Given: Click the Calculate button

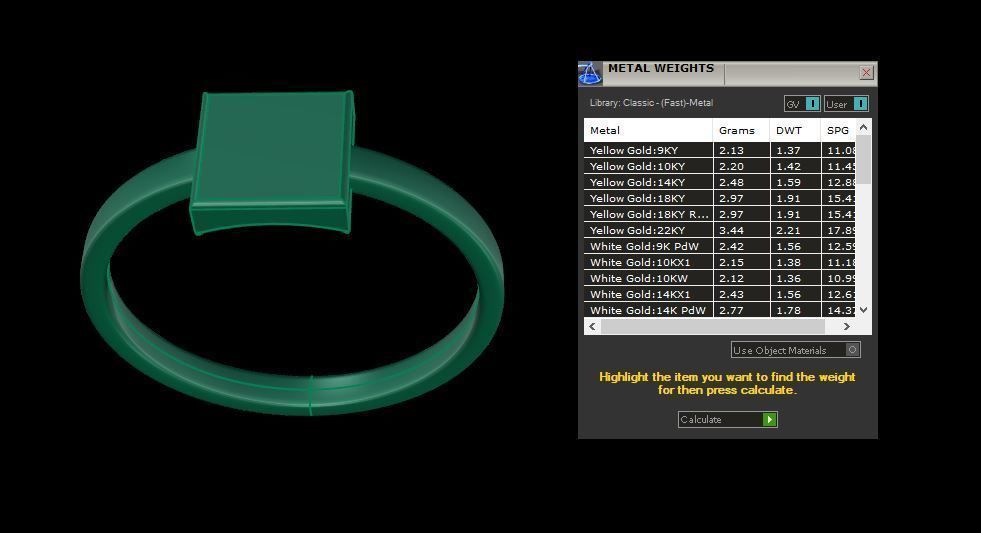Looking at the screenshot, I should click(x=728, y=420).
